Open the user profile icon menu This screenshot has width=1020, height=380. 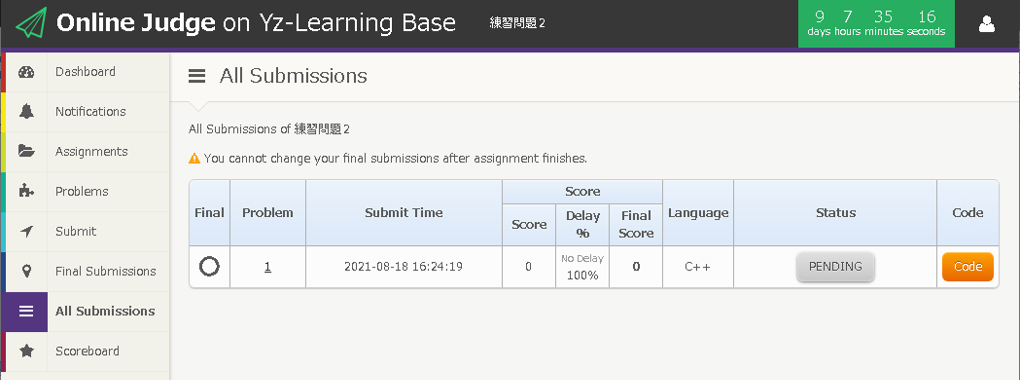coord(987,24)
